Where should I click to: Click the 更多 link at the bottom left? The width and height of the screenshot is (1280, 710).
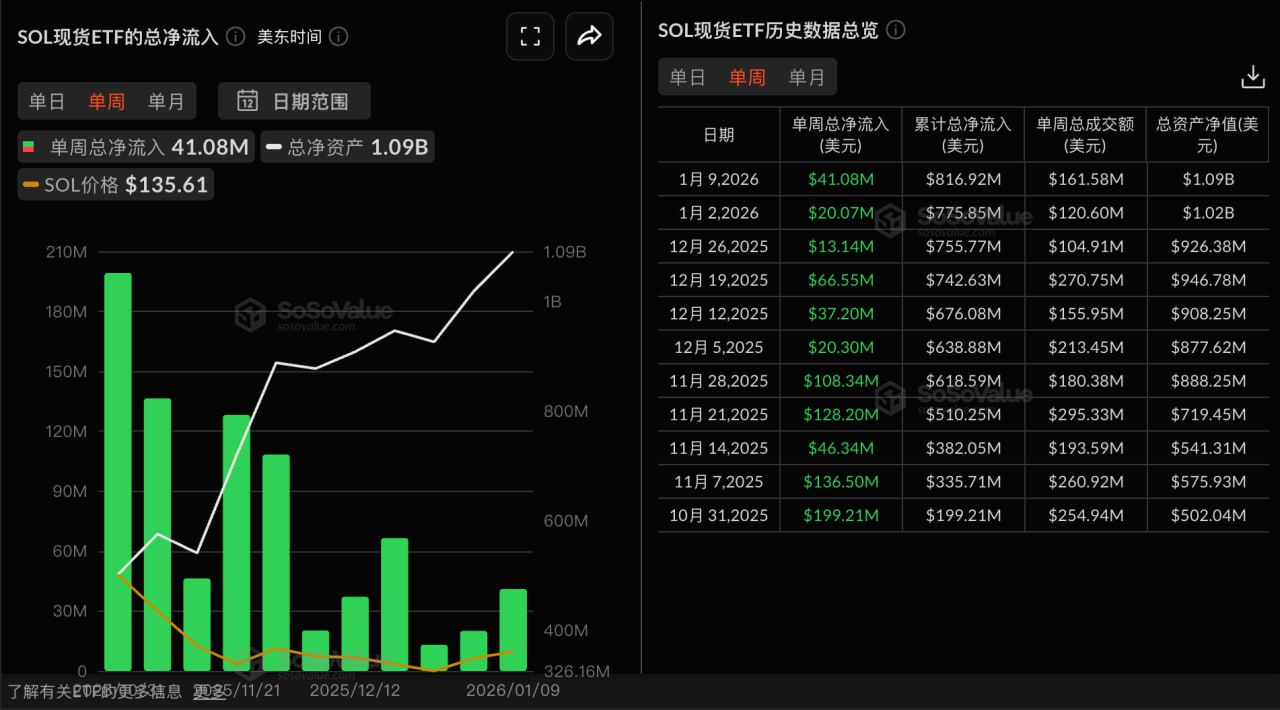click(211, 691)
